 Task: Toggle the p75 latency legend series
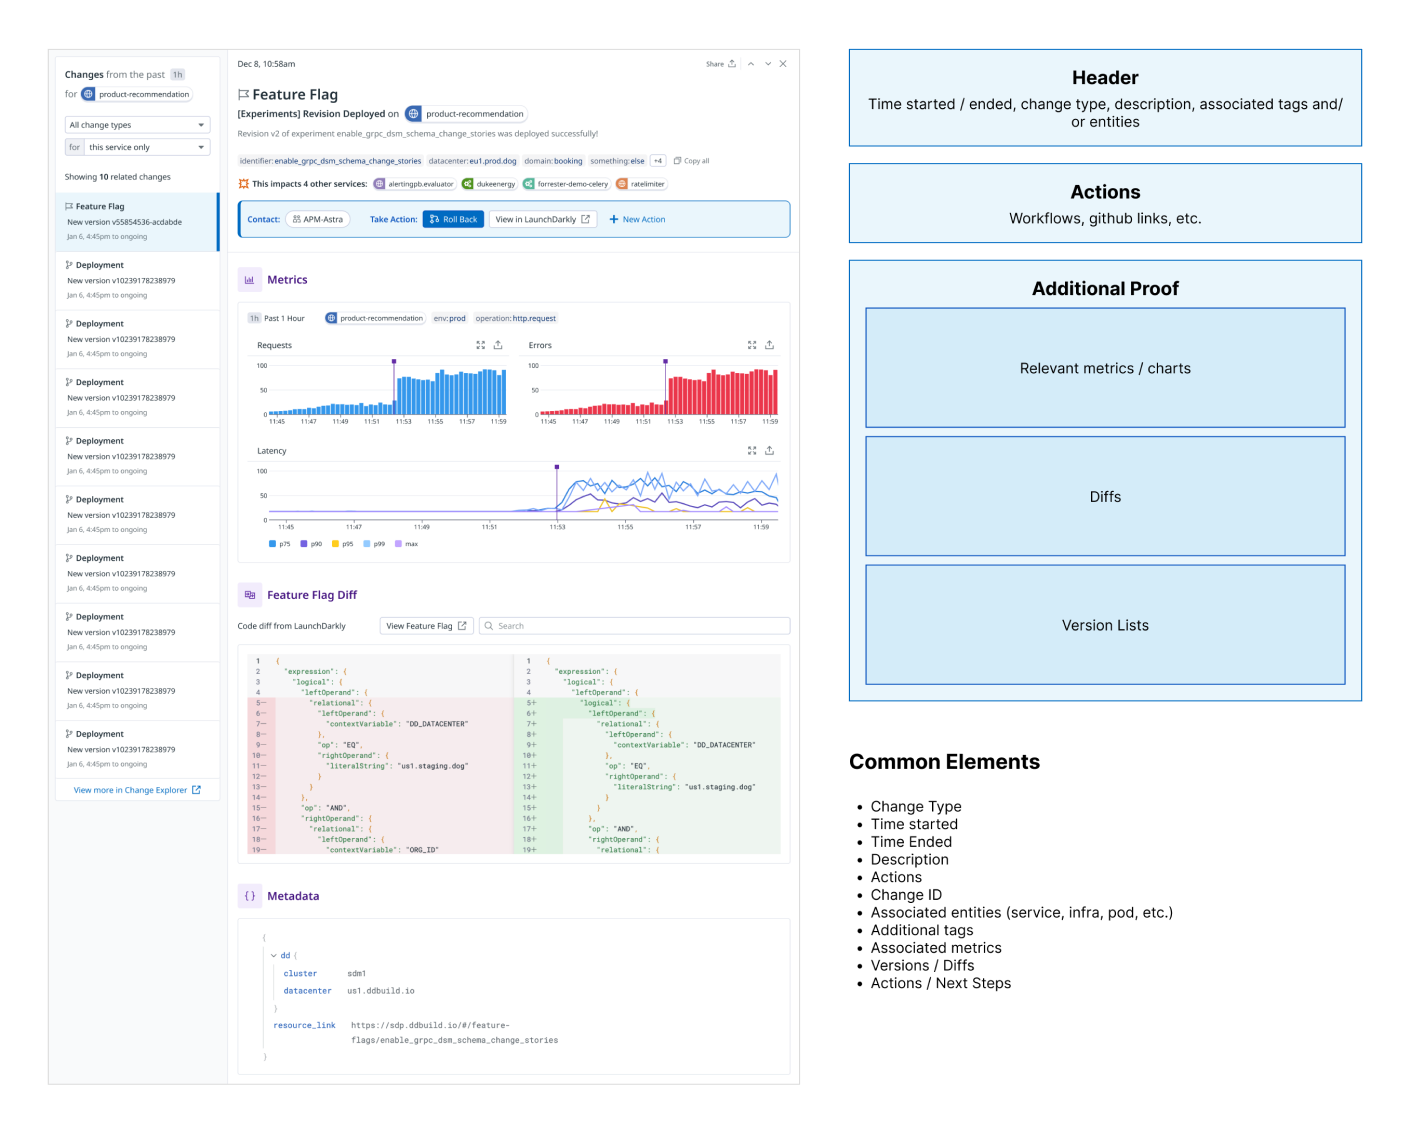click(280, 544)
